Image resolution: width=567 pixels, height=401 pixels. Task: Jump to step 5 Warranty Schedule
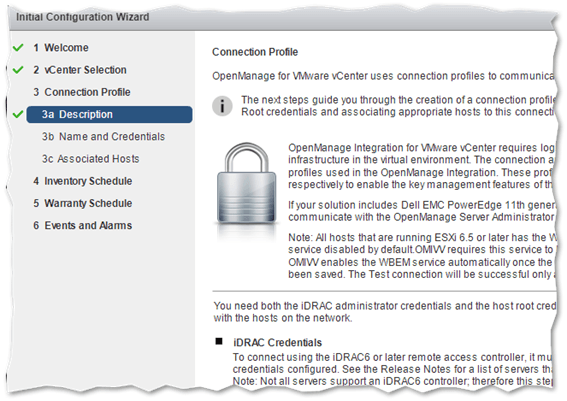83,203
